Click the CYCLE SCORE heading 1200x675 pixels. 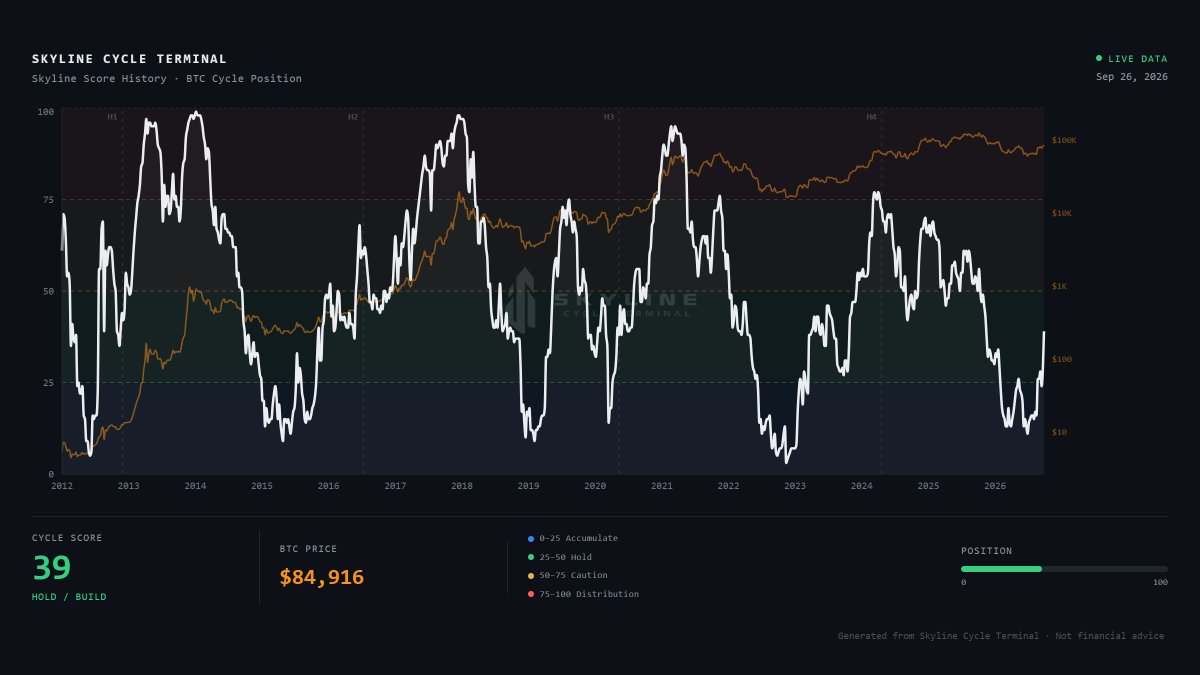pyautogui.click(x=67, y=538)
